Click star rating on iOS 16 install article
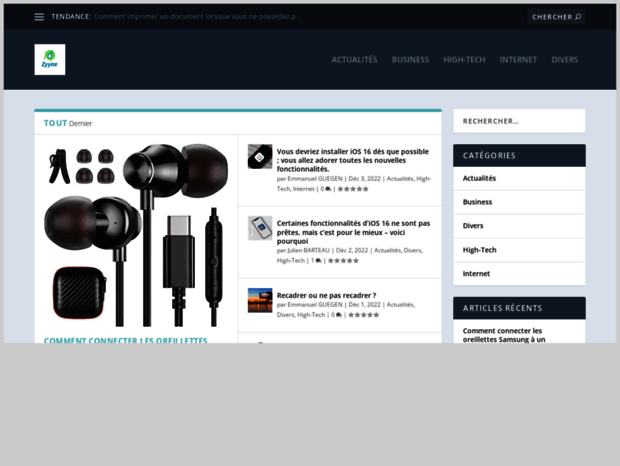This screenshot has width=620, height=466. coord(353,189)
